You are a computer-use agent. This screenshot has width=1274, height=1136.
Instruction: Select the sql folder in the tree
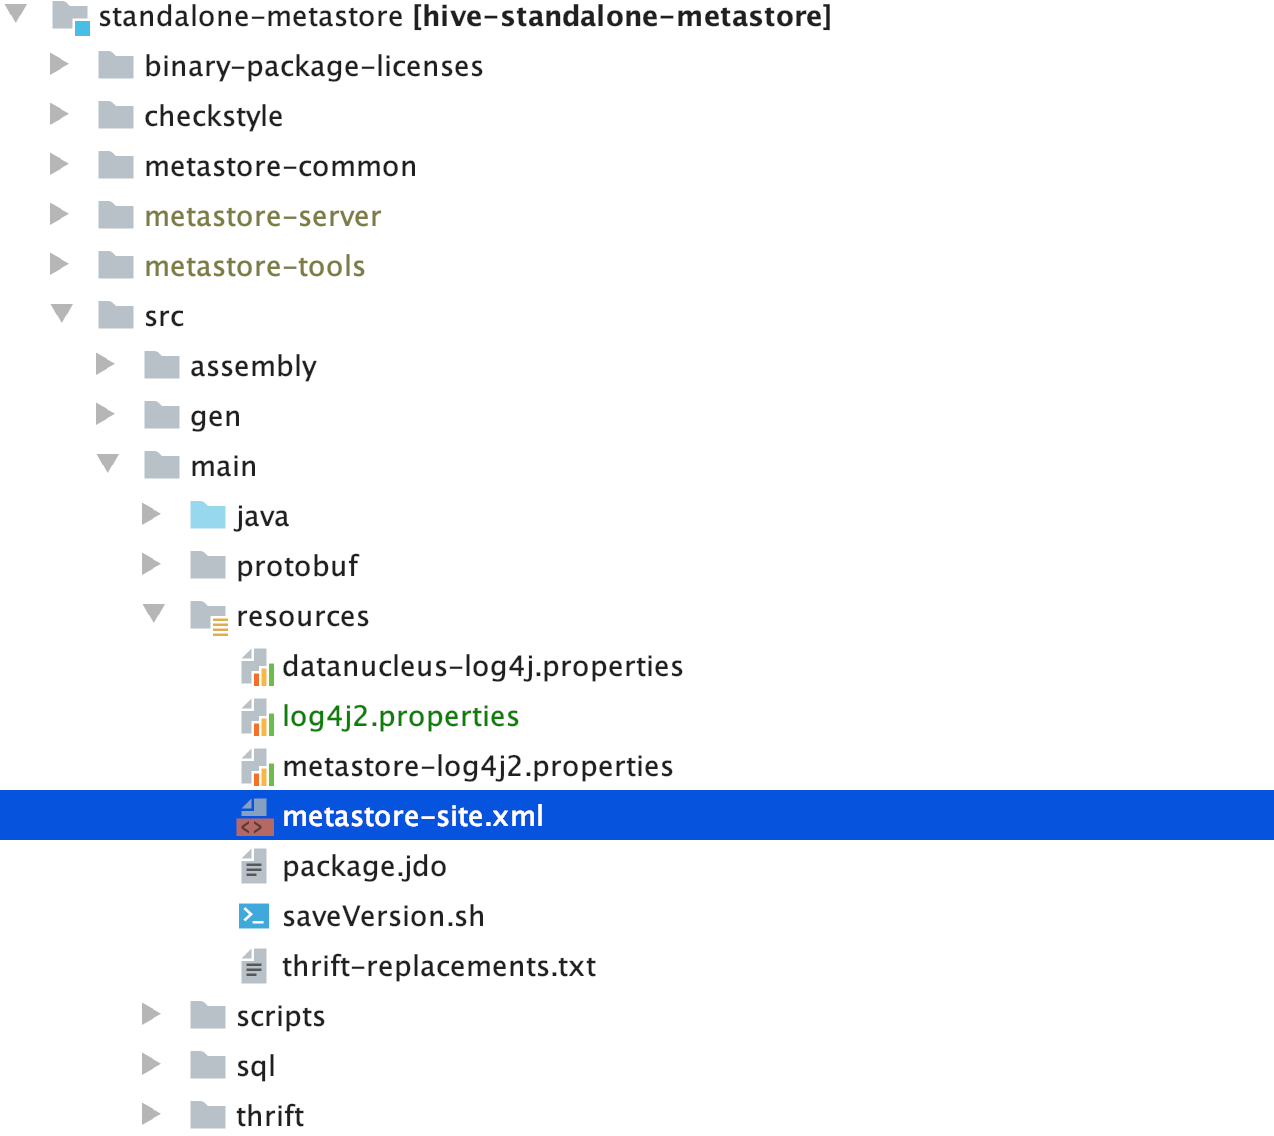(254, 1065)
